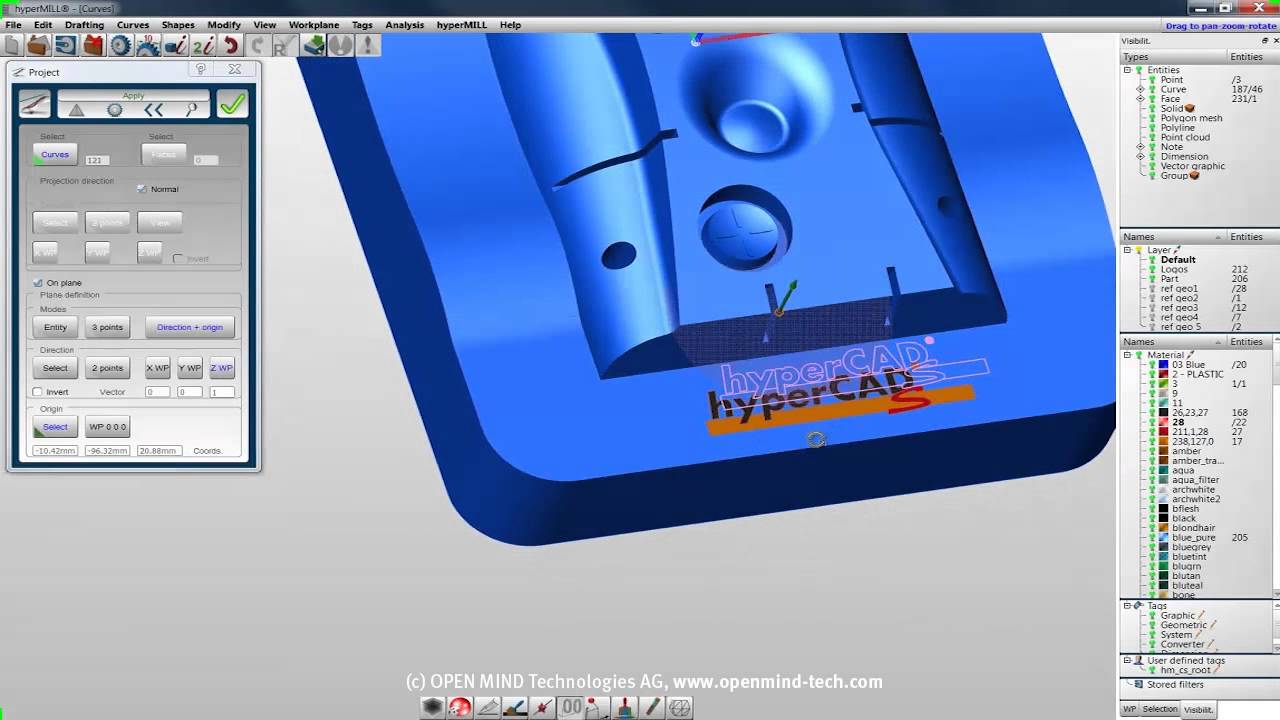Click the WP 0 0 0 origin button

pyautogui.click(x=107, y=427)
